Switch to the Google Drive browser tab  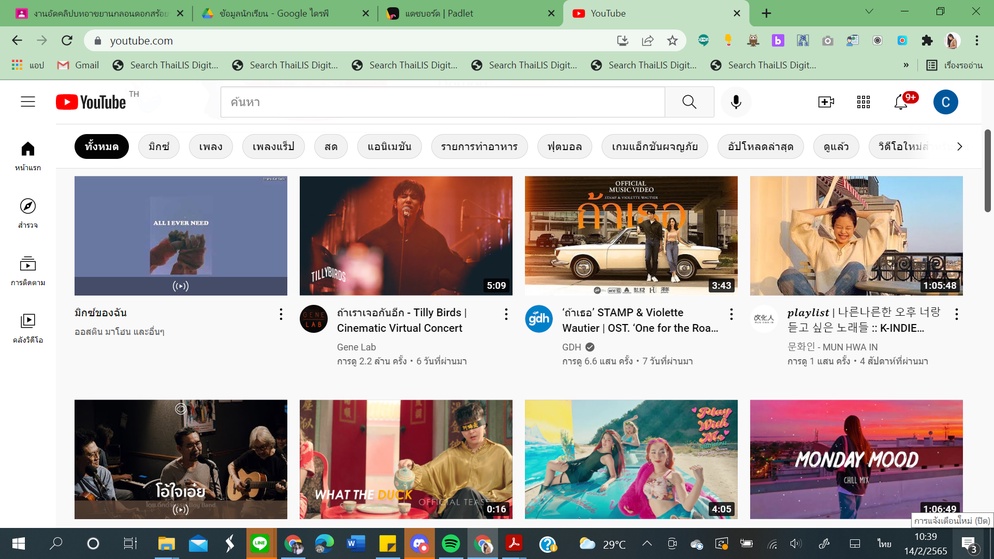pos(284,13)
